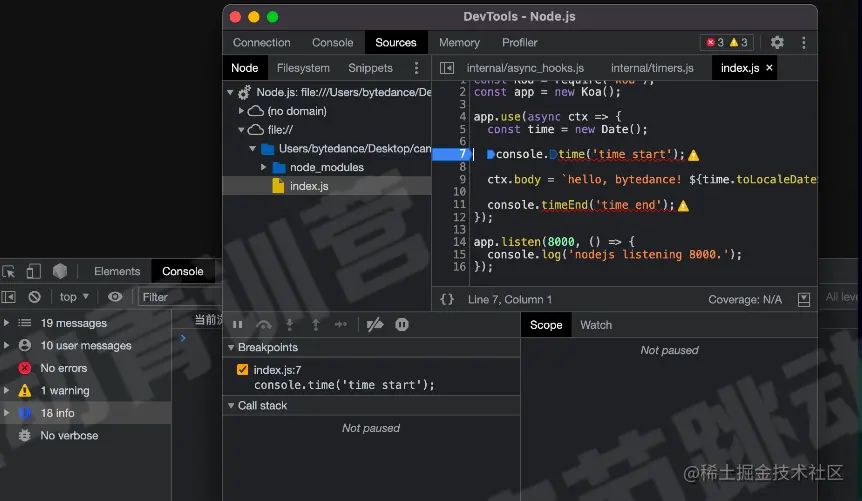Focus the console Filter field
Screen dimensions: 862x501
[180, 297]
